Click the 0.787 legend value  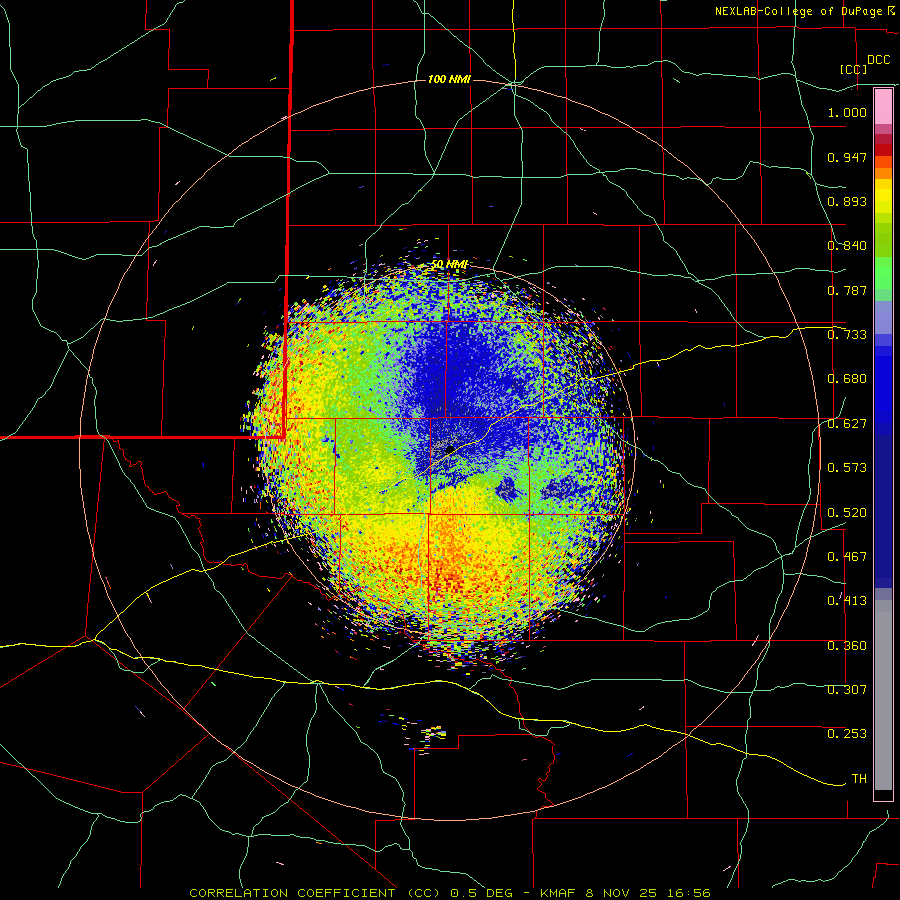click(847, 290)
